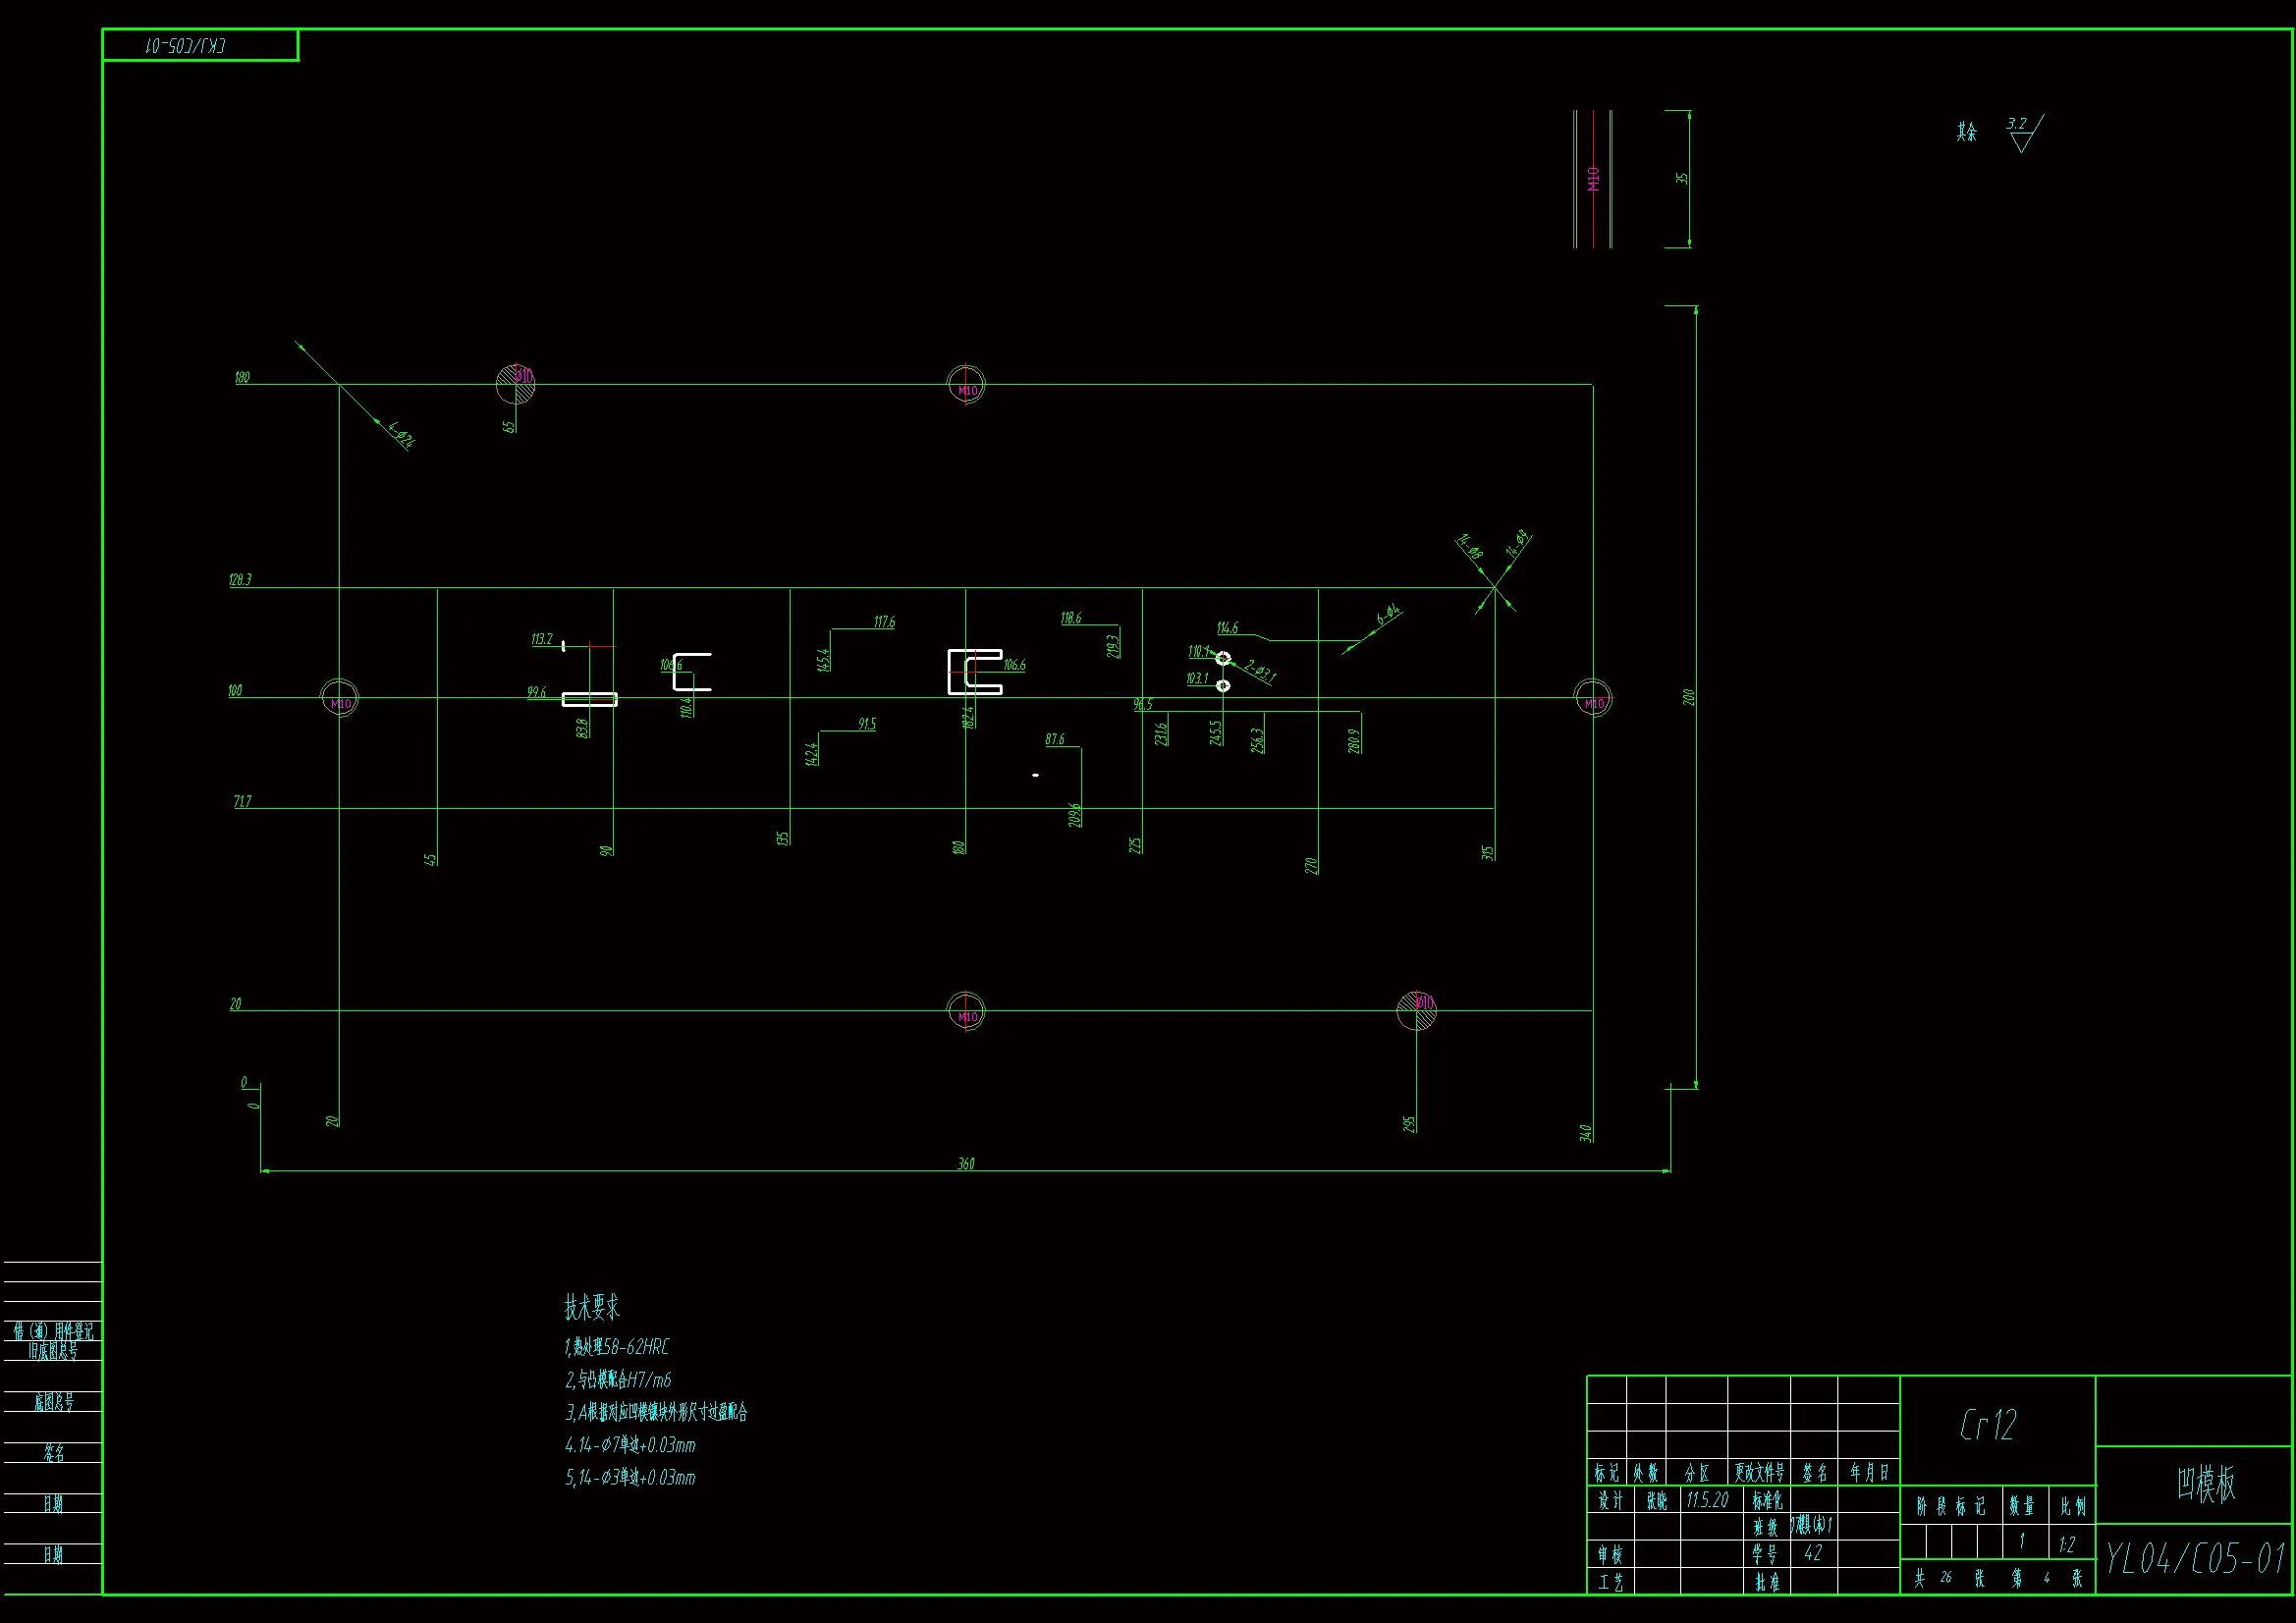This screenshot has width=2296, height=1623.
Task: Click the M10 hole on the 20 horizontal line
Action: point(966,1011)
